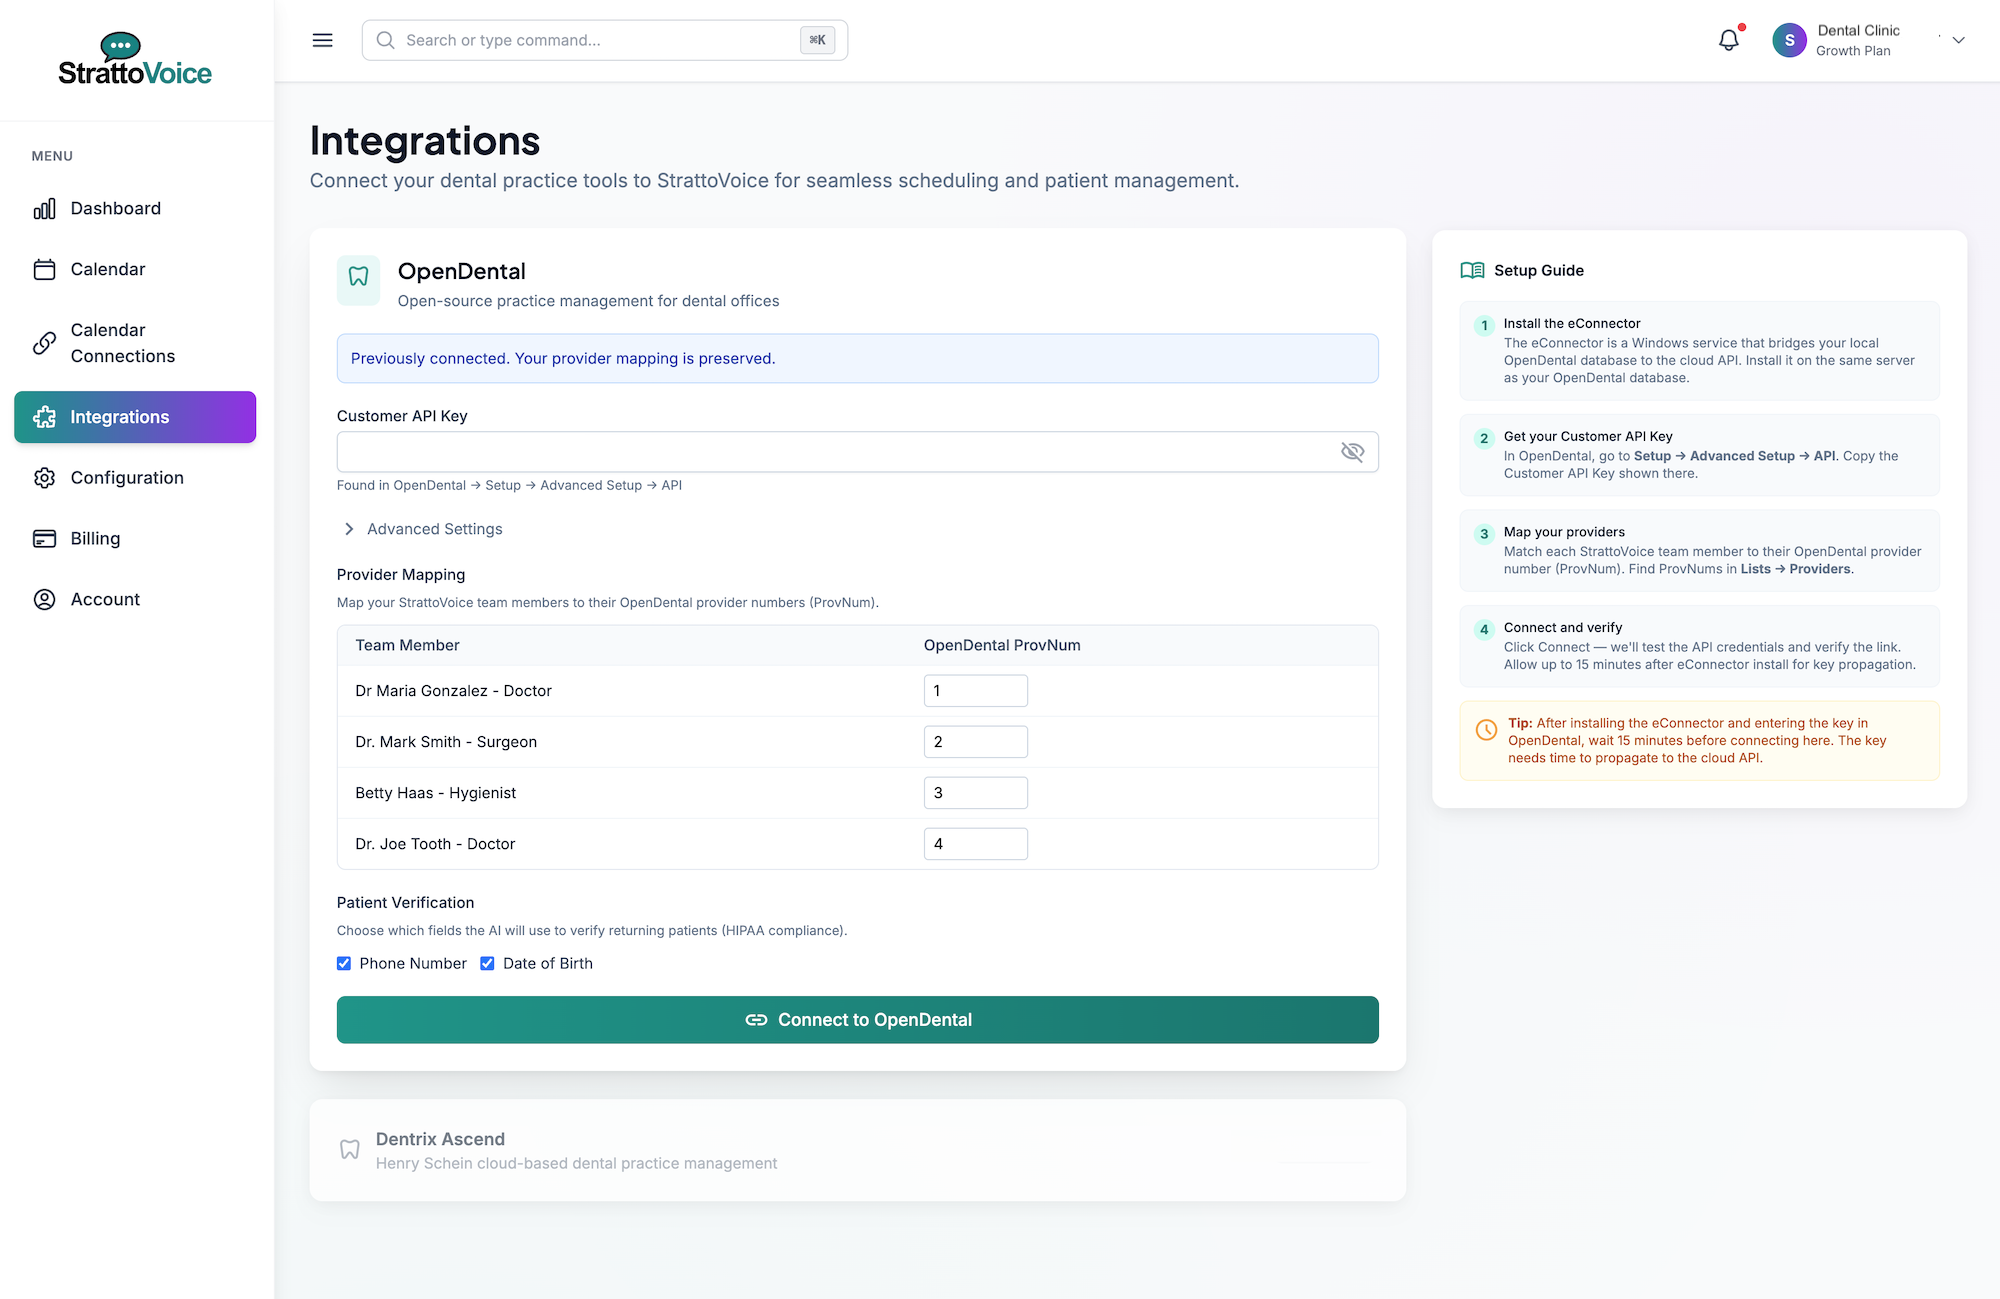Open the hamburger sidebar toggle
Screen dimensions: 2000x1299
tap(322, 40)
